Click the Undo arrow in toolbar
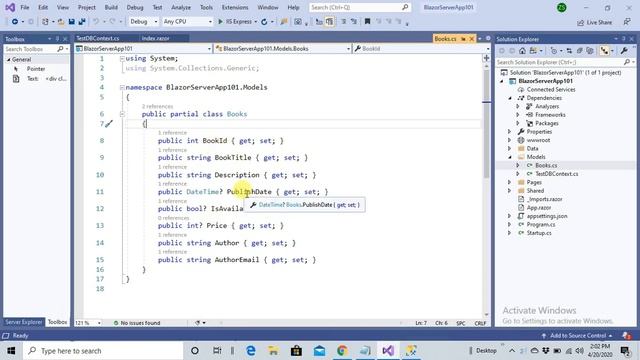 click(x=96, y=22)
